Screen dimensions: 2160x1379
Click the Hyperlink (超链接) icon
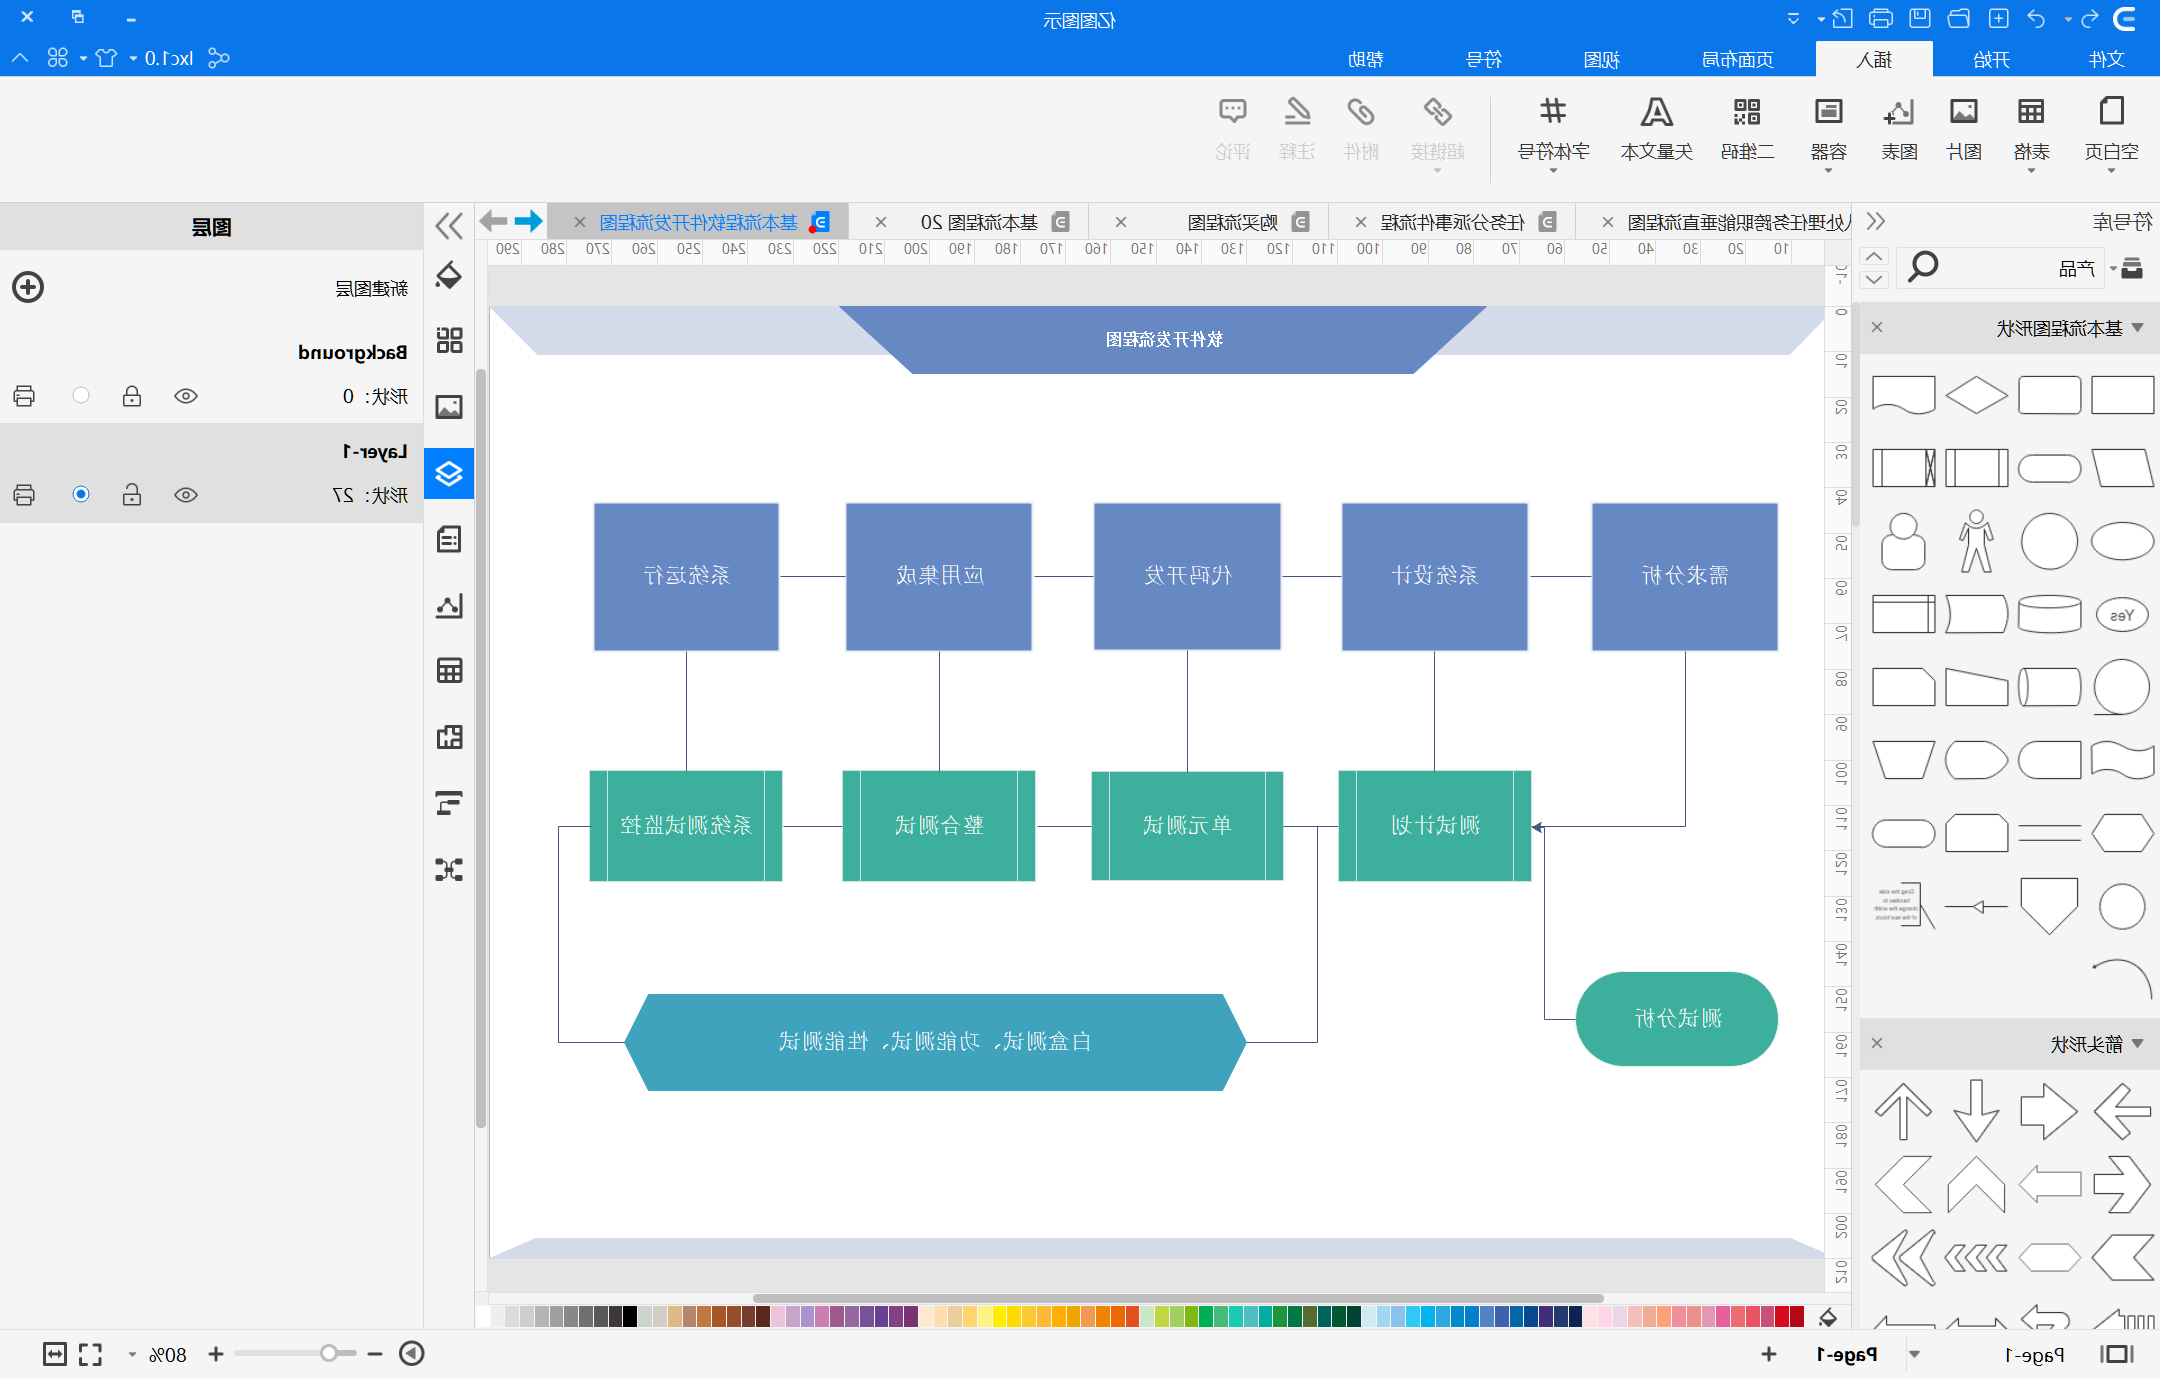1438,112
